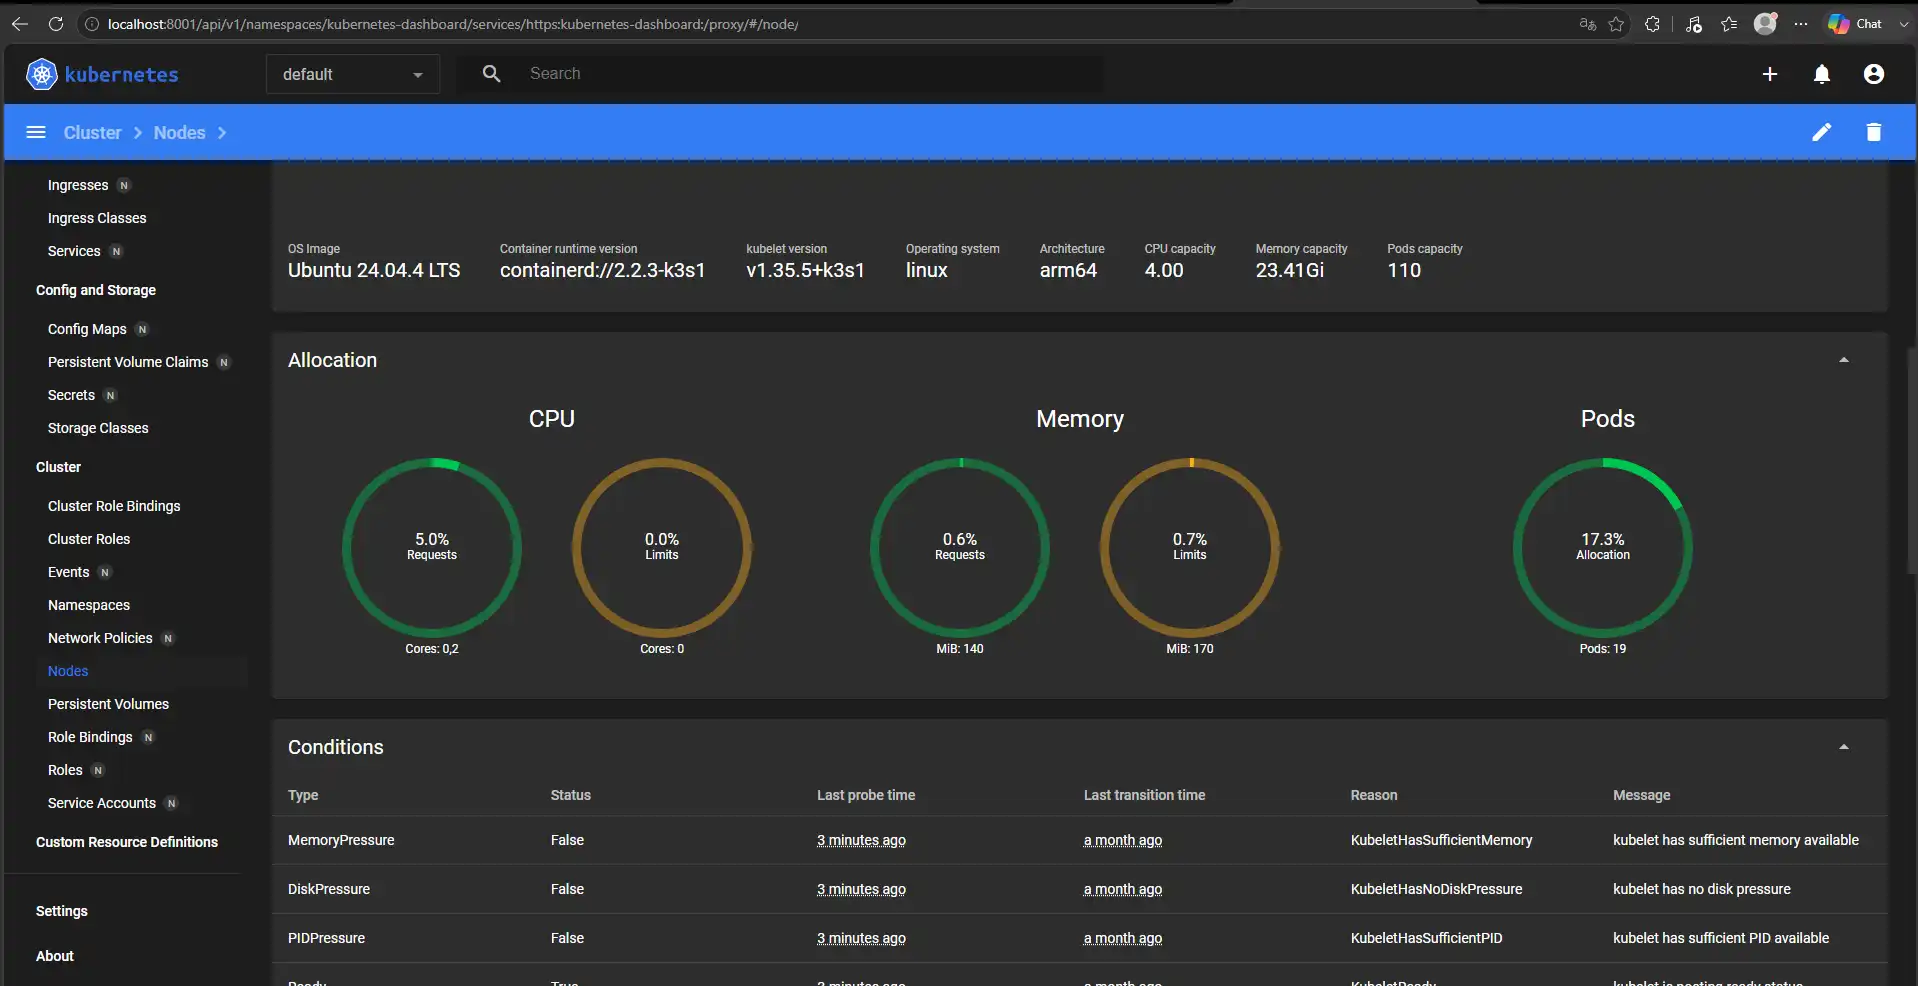The height and width of the screenshot is (986, 1918).
Task: Click the CPU Limits 0.0% gauge
Action: point(662,547)
